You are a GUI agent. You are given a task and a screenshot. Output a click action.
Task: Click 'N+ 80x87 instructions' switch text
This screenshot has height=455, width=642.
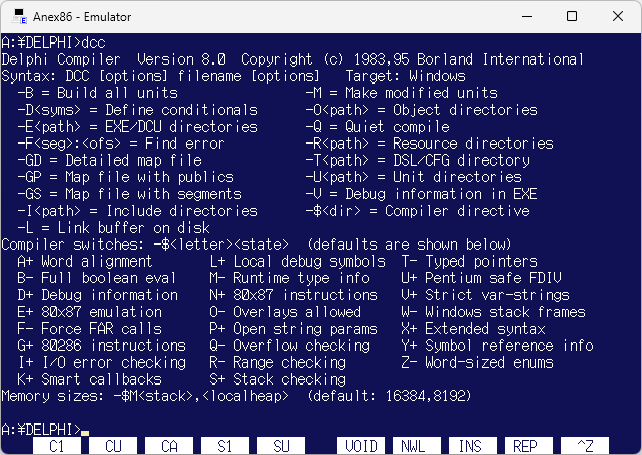(293, 295)
